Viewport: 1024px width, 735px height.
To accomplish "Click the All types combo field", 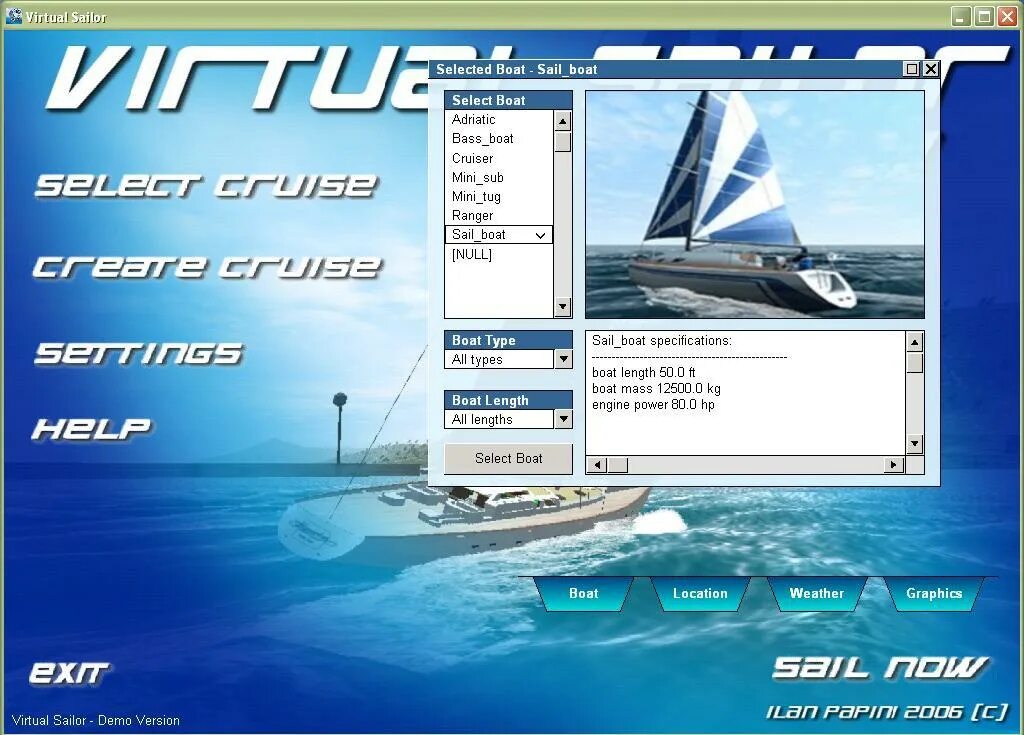I will tap(500, 359).
